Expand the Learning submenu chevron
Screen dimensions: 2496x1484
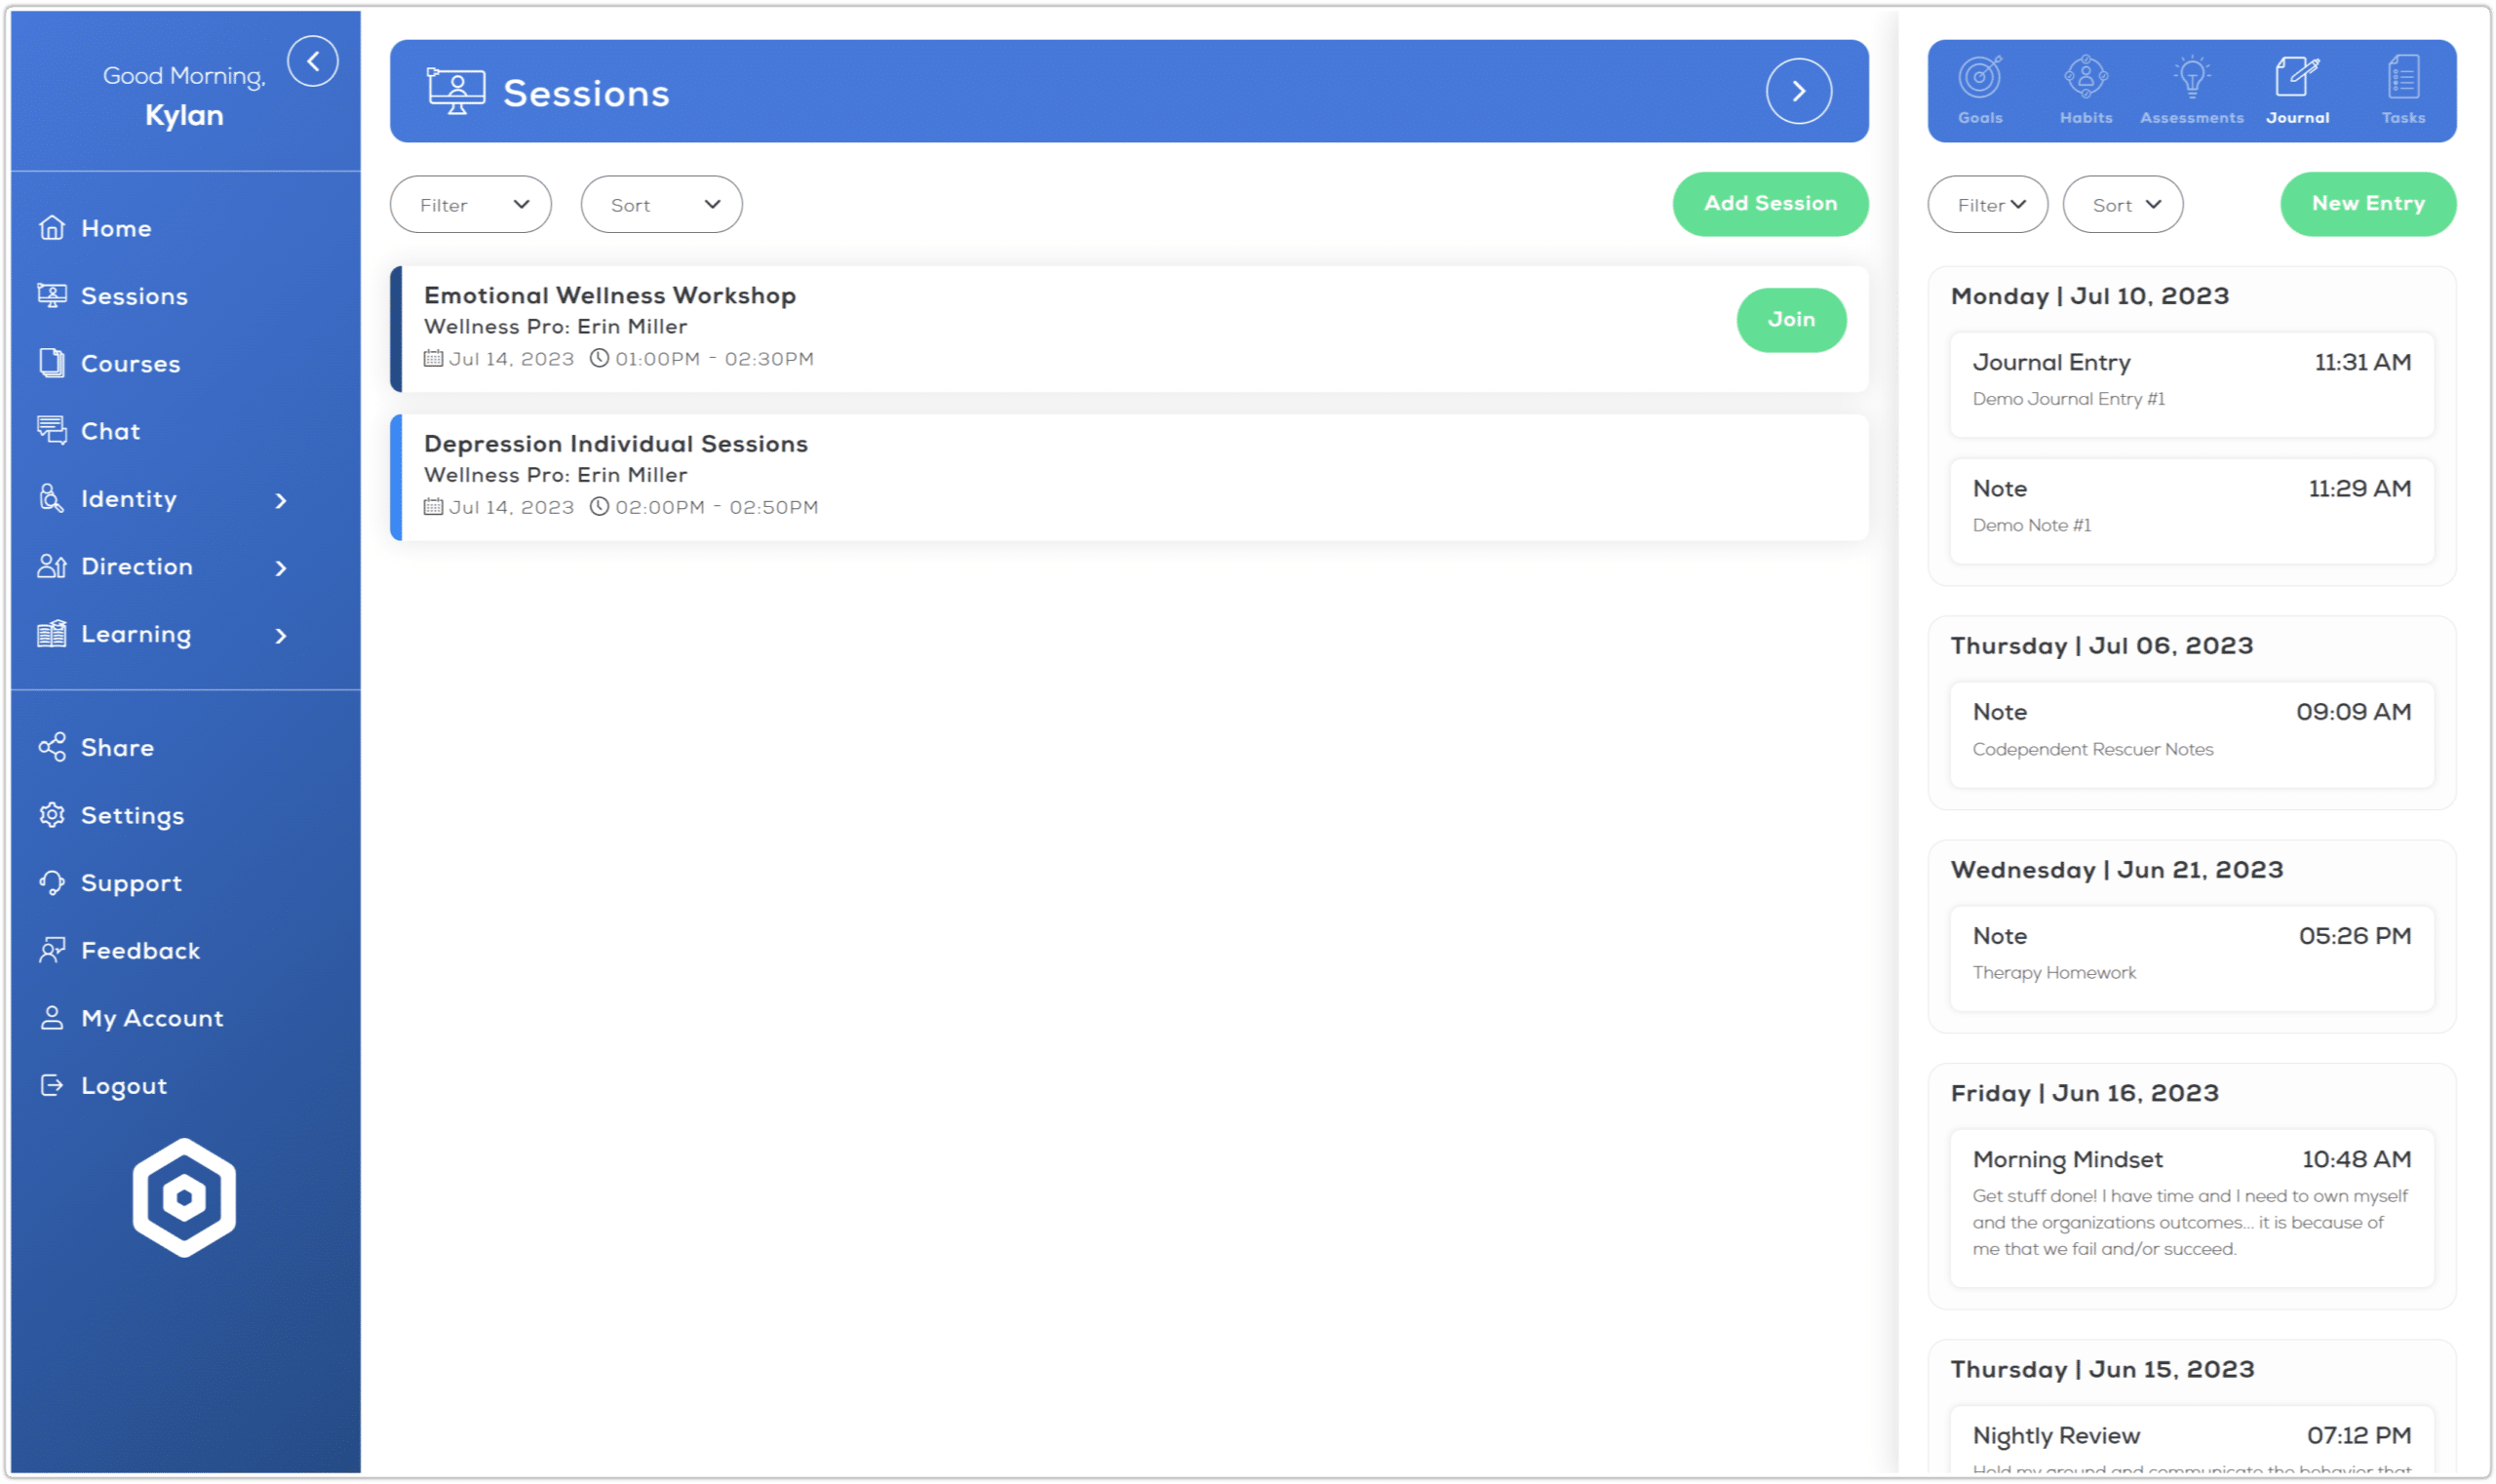[x=281, y=636]
